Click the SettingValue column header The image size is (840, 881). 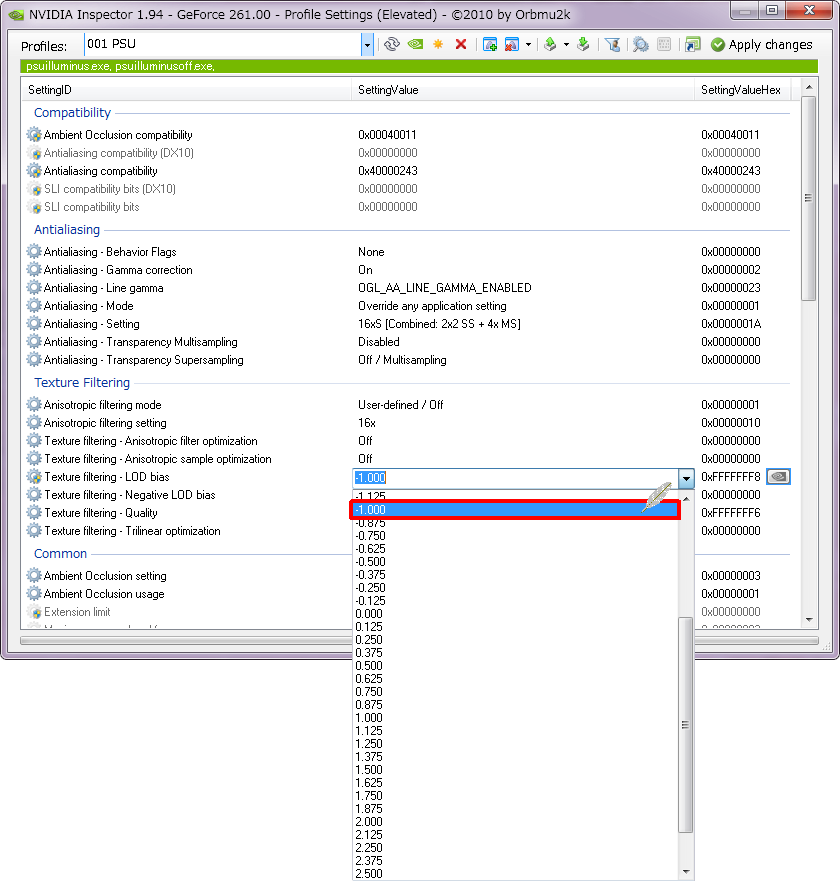pyautogui.click(x=523, y=90)
